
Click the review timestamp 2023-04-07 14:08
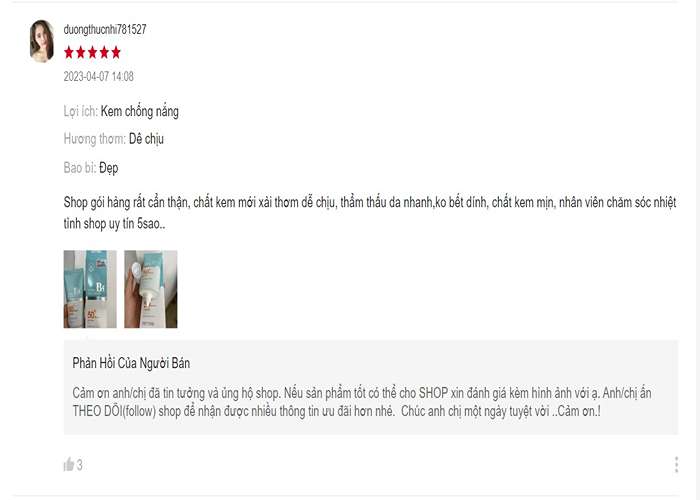pos(99,76)
